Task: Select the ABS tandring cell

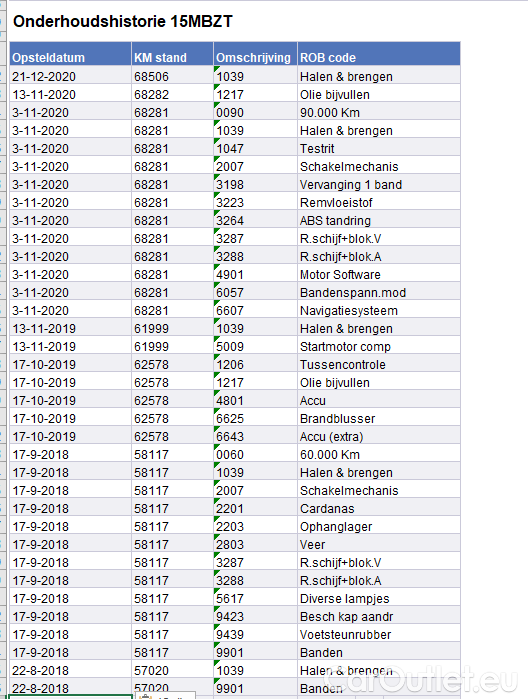Action: tap(379, 221)
